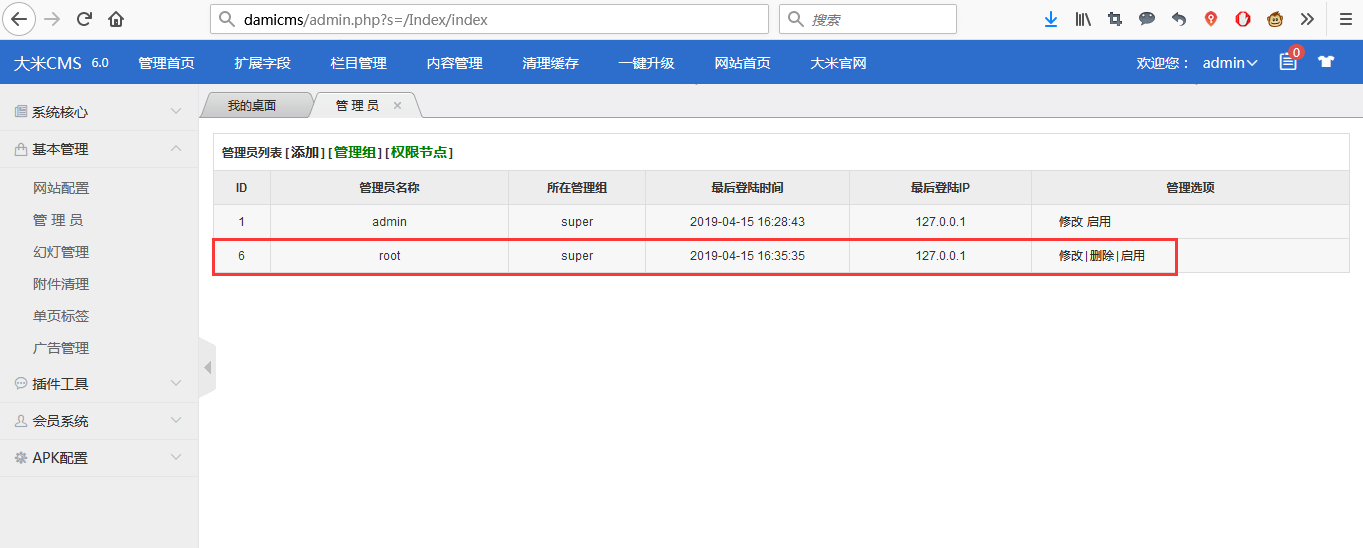The height and width of the screenshot is (548, 1363).
Task: Open the 权限节点 link
Action: (x=419, y=152)
